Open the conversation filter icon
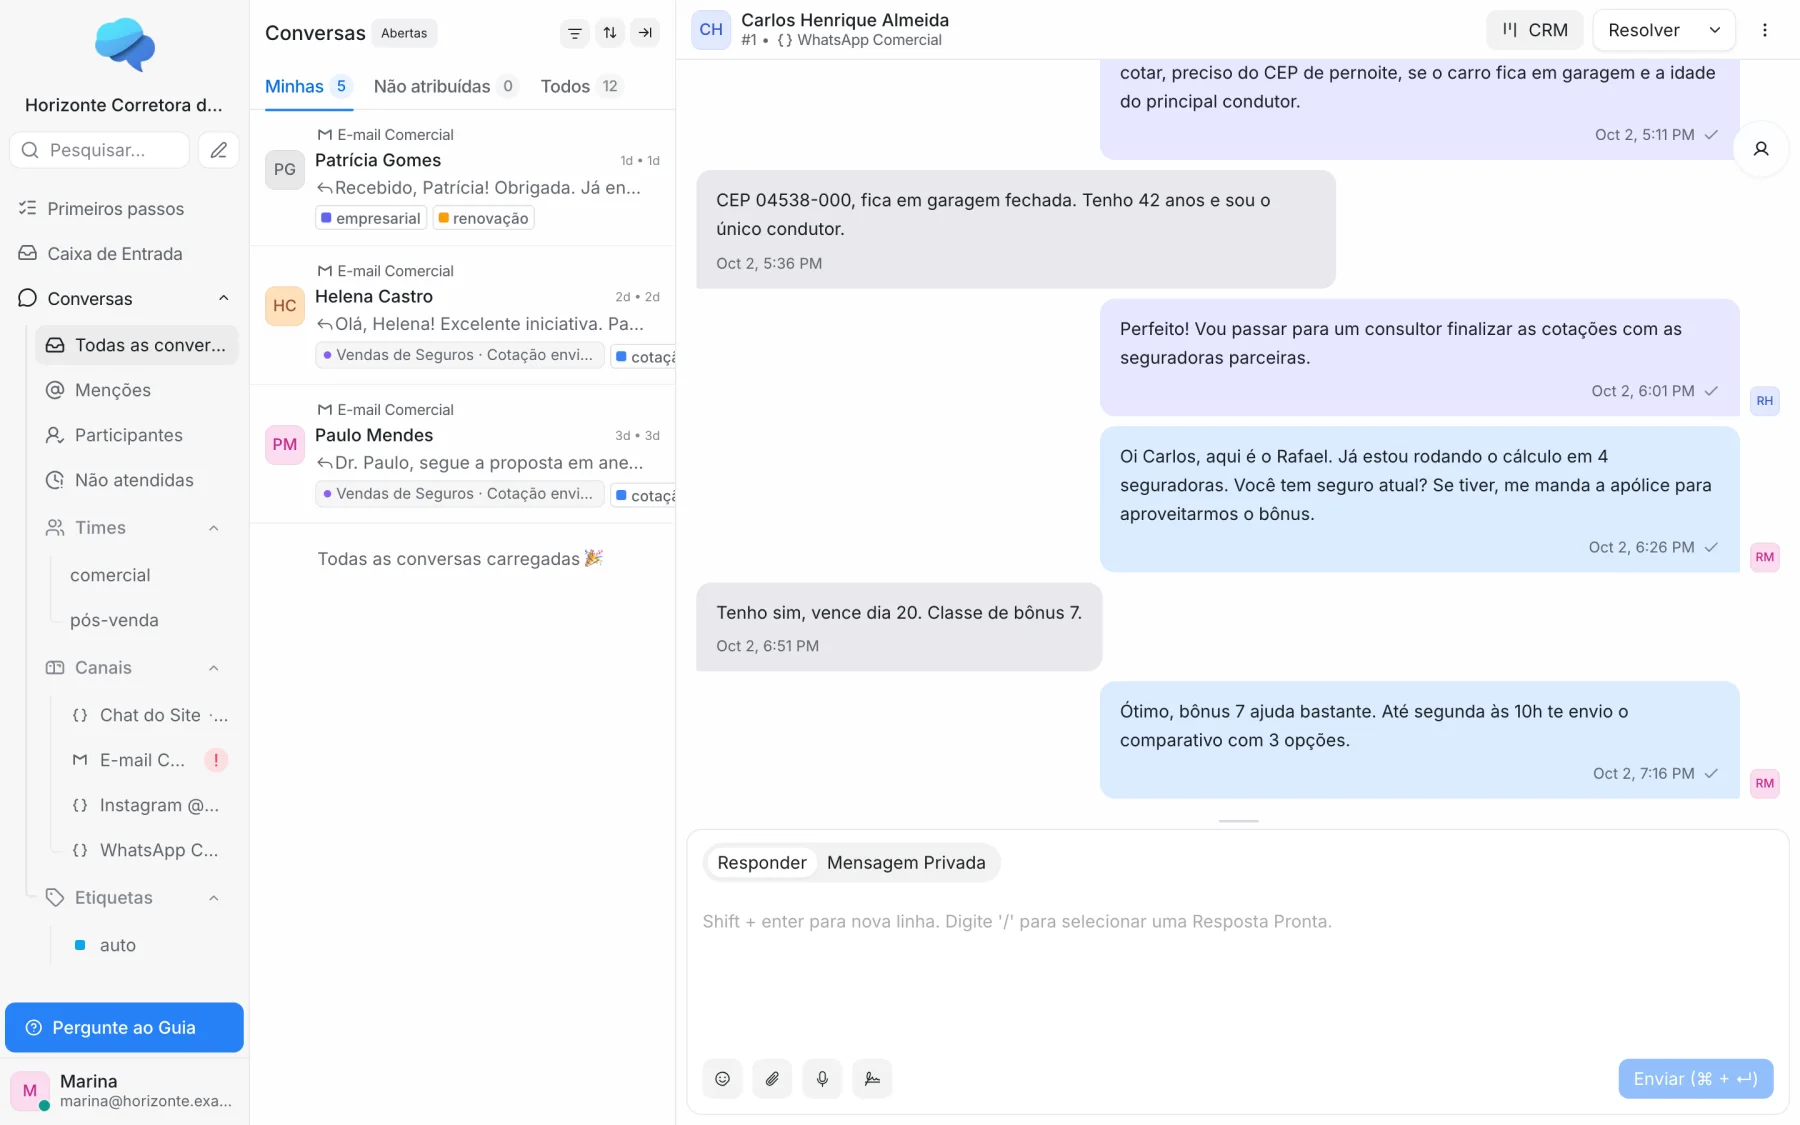The height and width of the screenshot is (1125, 1800). click(574, 33)
